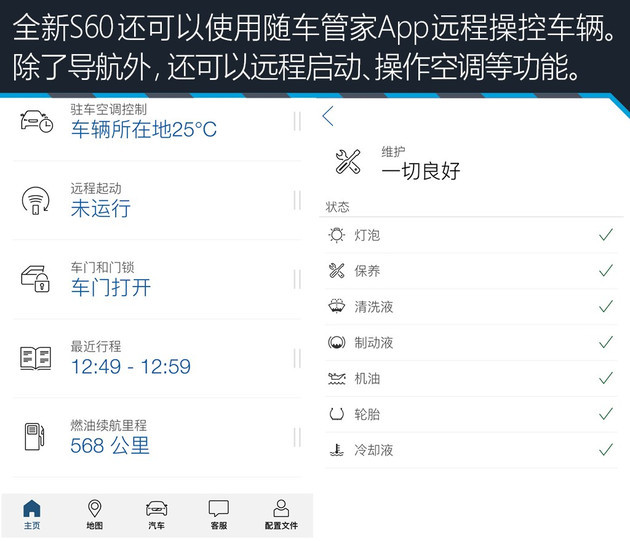Tap the 一切良好 maintenance summary text
Viewport: 630px width, 541px height.
click(x=421, y=171)
